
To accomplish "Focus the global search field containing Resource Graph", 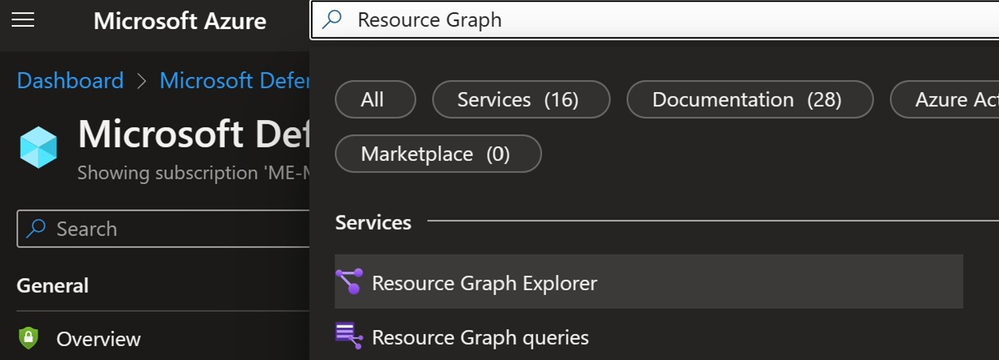I will click(656, 20).
